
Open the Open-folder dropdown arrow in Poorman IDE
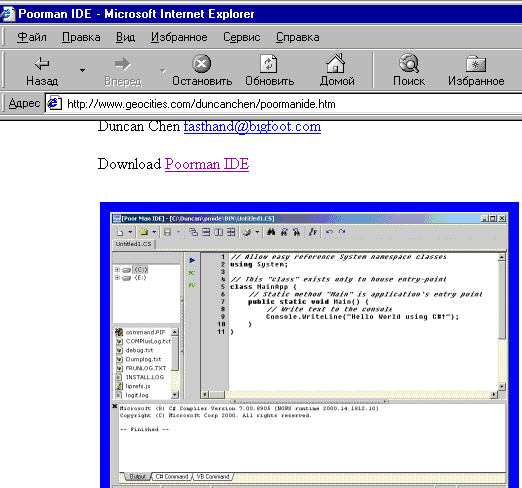click(154, 232)
